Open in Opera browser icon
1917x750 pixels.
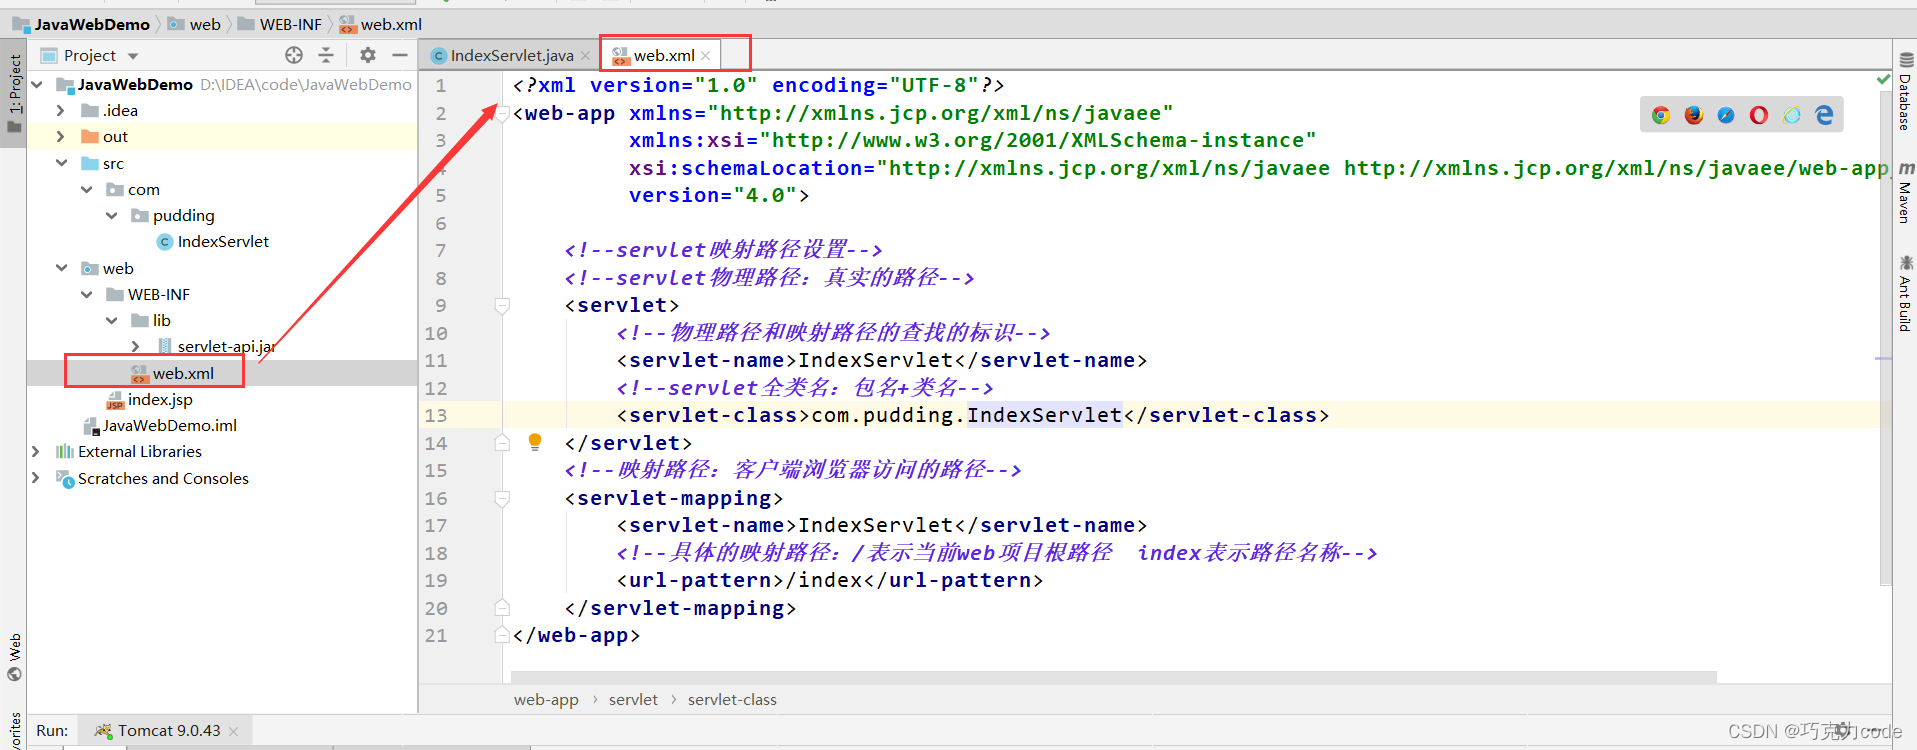click(1759, 115)
